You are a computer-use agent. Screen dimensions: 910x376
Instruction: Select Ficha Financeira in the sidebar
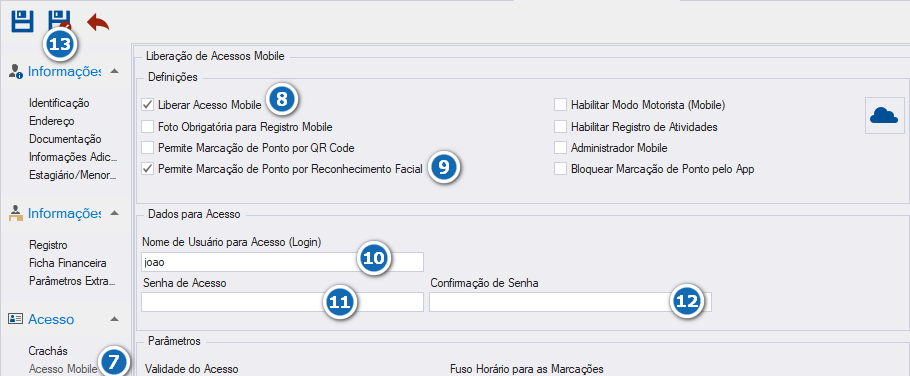click(67, 263)
